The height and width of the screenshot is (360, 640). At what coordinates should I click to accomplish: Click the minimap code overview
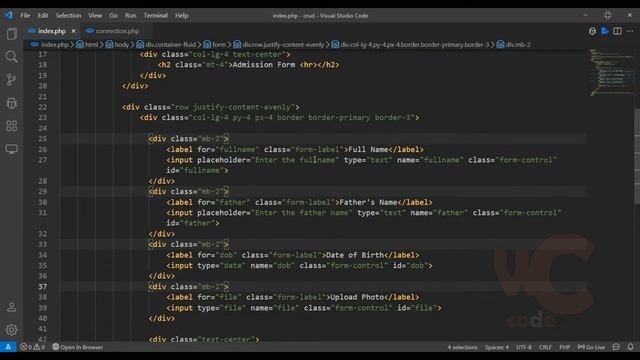coord(611,72)
